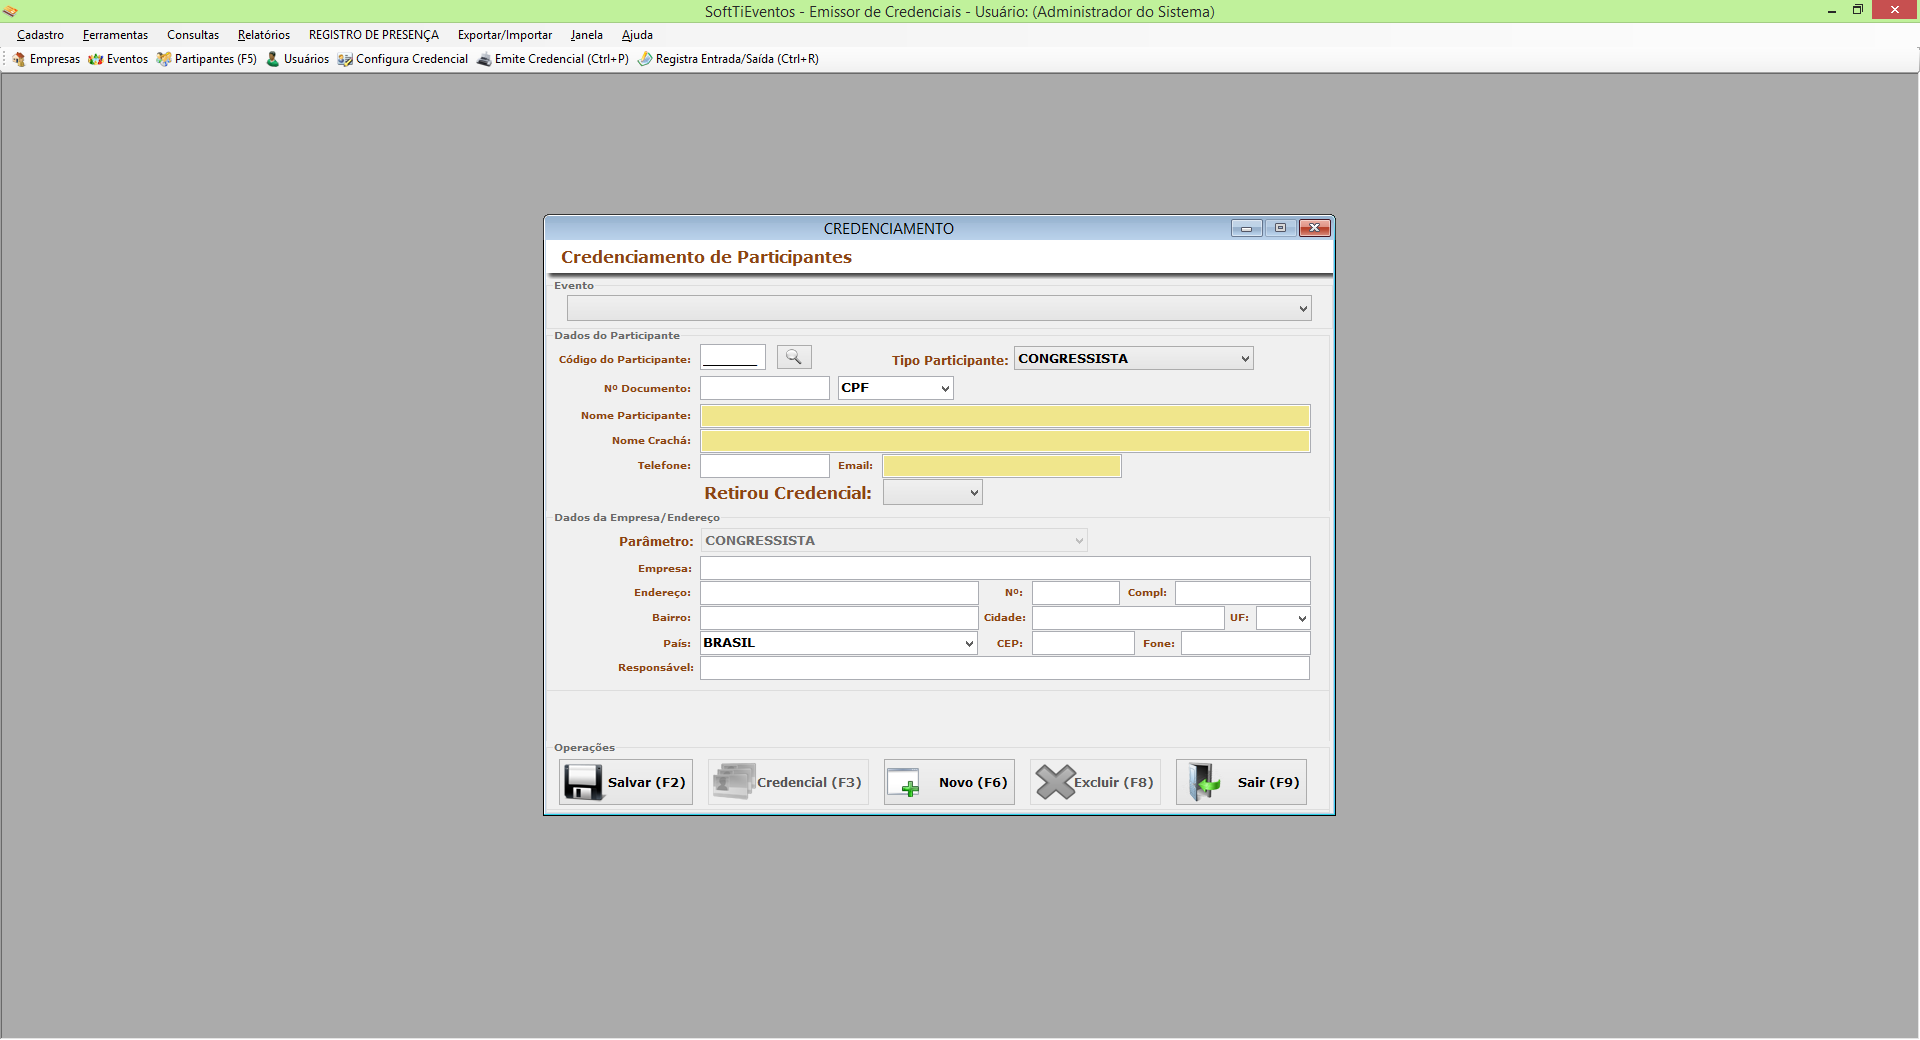This screenshot has width=1920, height=1040.
Task: Expand the UF state dropdown
Action: (1301, 618)
